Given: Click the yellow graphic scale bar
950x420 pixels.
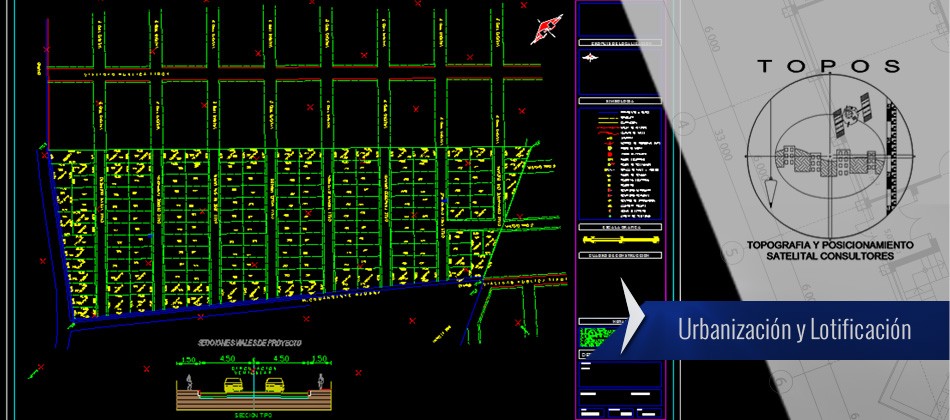Looking at the screenshot, I should tap(619, 242).
